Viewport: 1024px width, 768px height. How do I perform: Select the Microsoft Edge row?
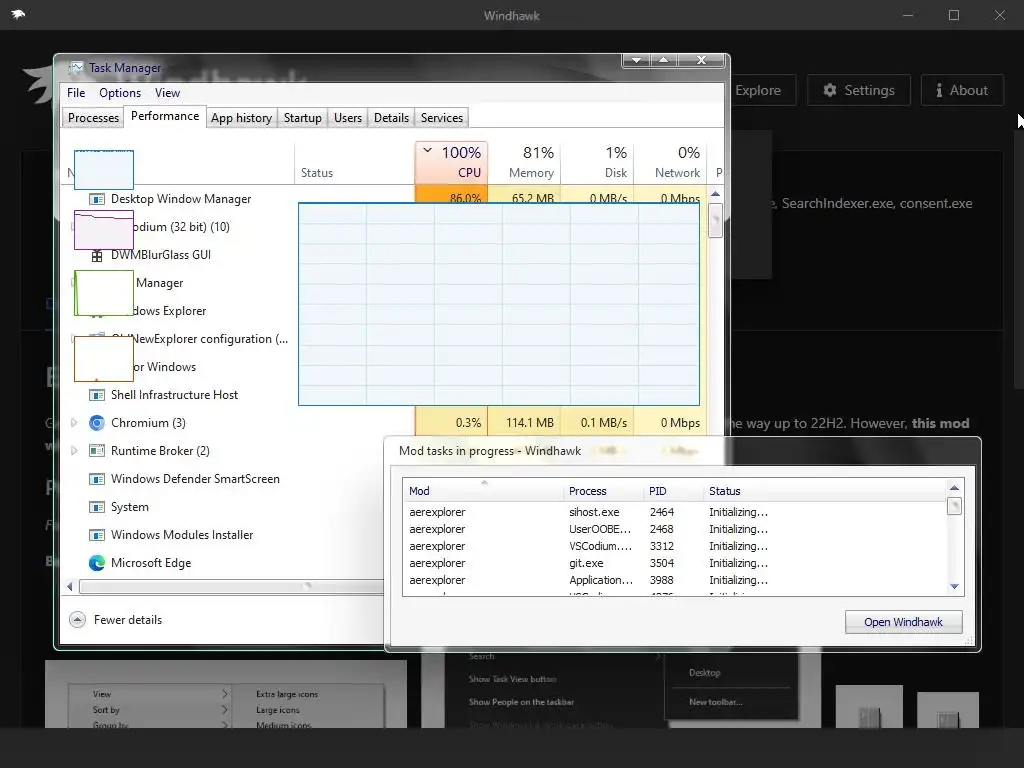151,562
